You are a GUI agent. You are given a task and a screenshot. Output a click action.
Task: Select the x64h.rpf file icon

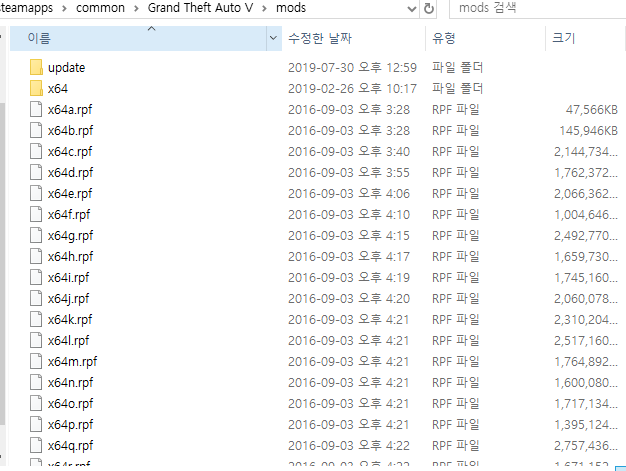[36, 256]
